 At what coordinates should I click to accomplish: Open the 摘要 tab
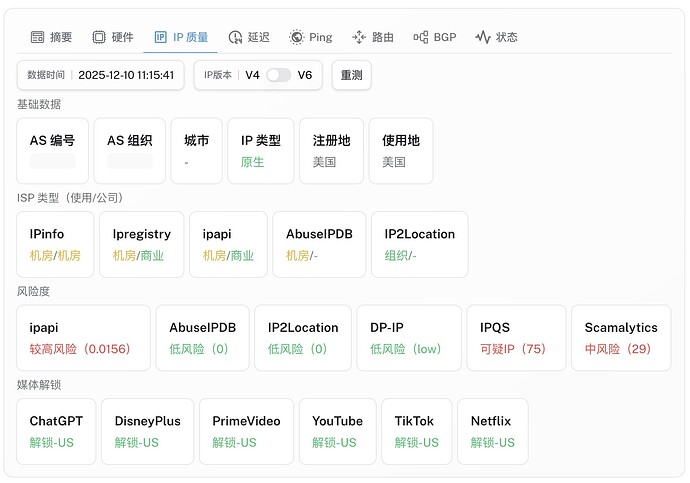(x=51, y=37)
